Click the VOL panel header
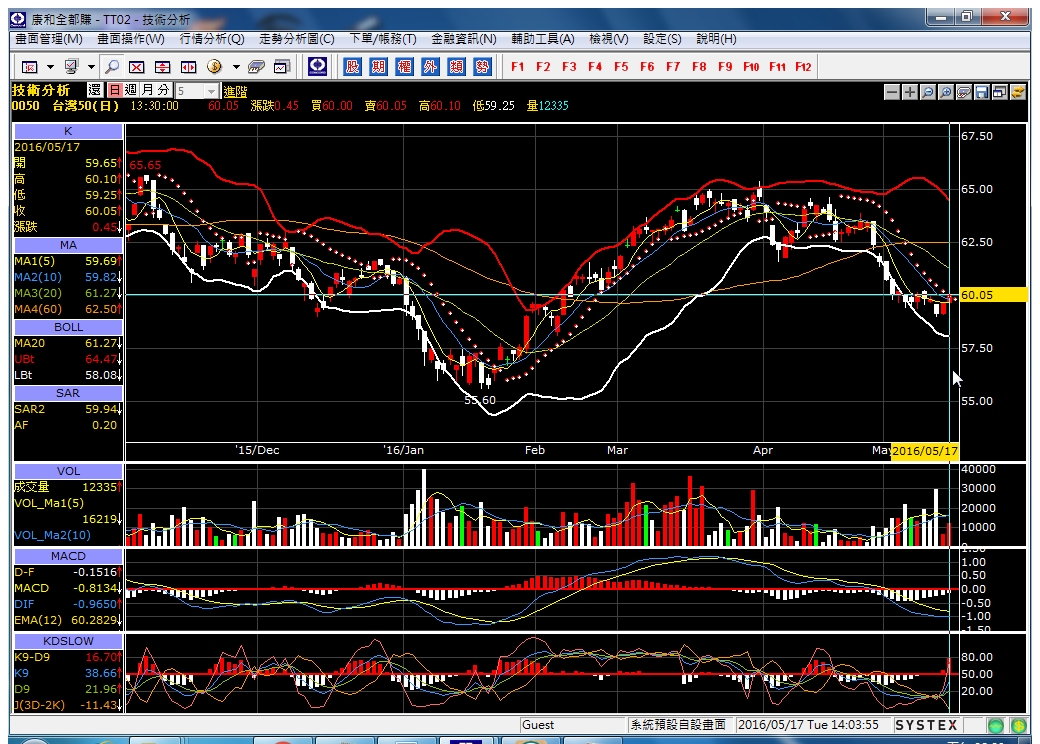1040x744 pixels. coord(68,471)
